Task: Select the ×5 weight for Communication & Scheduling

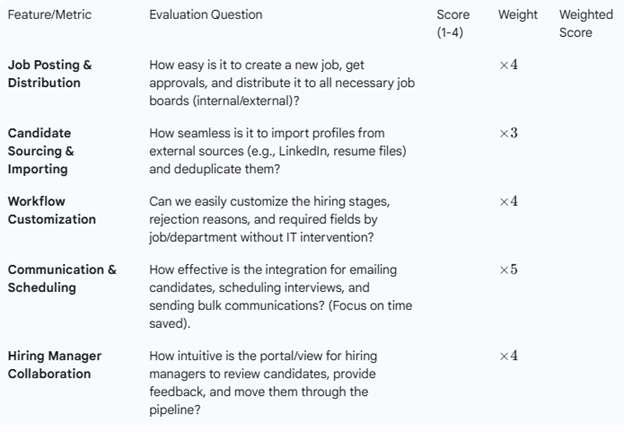Action: [x=508, y=269]
